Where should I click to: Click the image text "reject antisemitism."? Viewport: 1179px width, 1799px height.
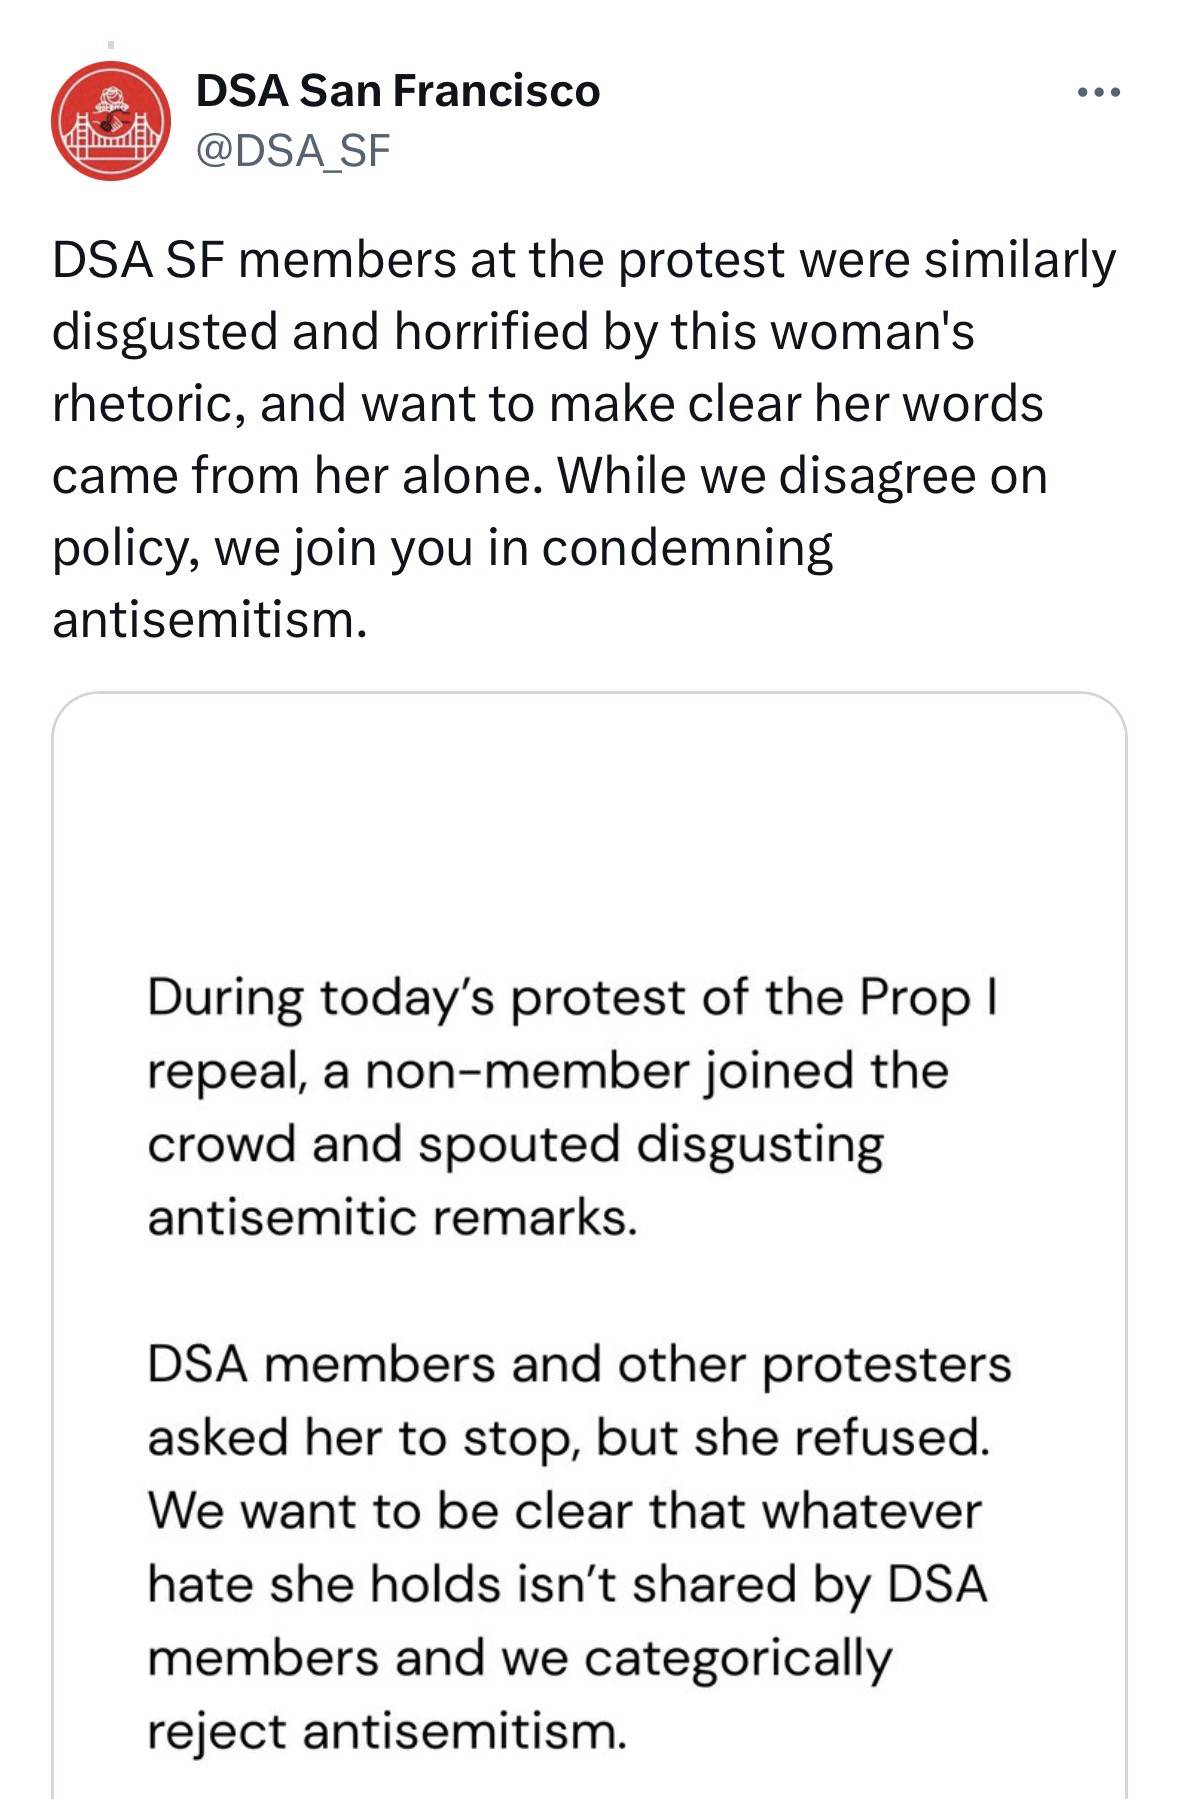[387, 1730]
